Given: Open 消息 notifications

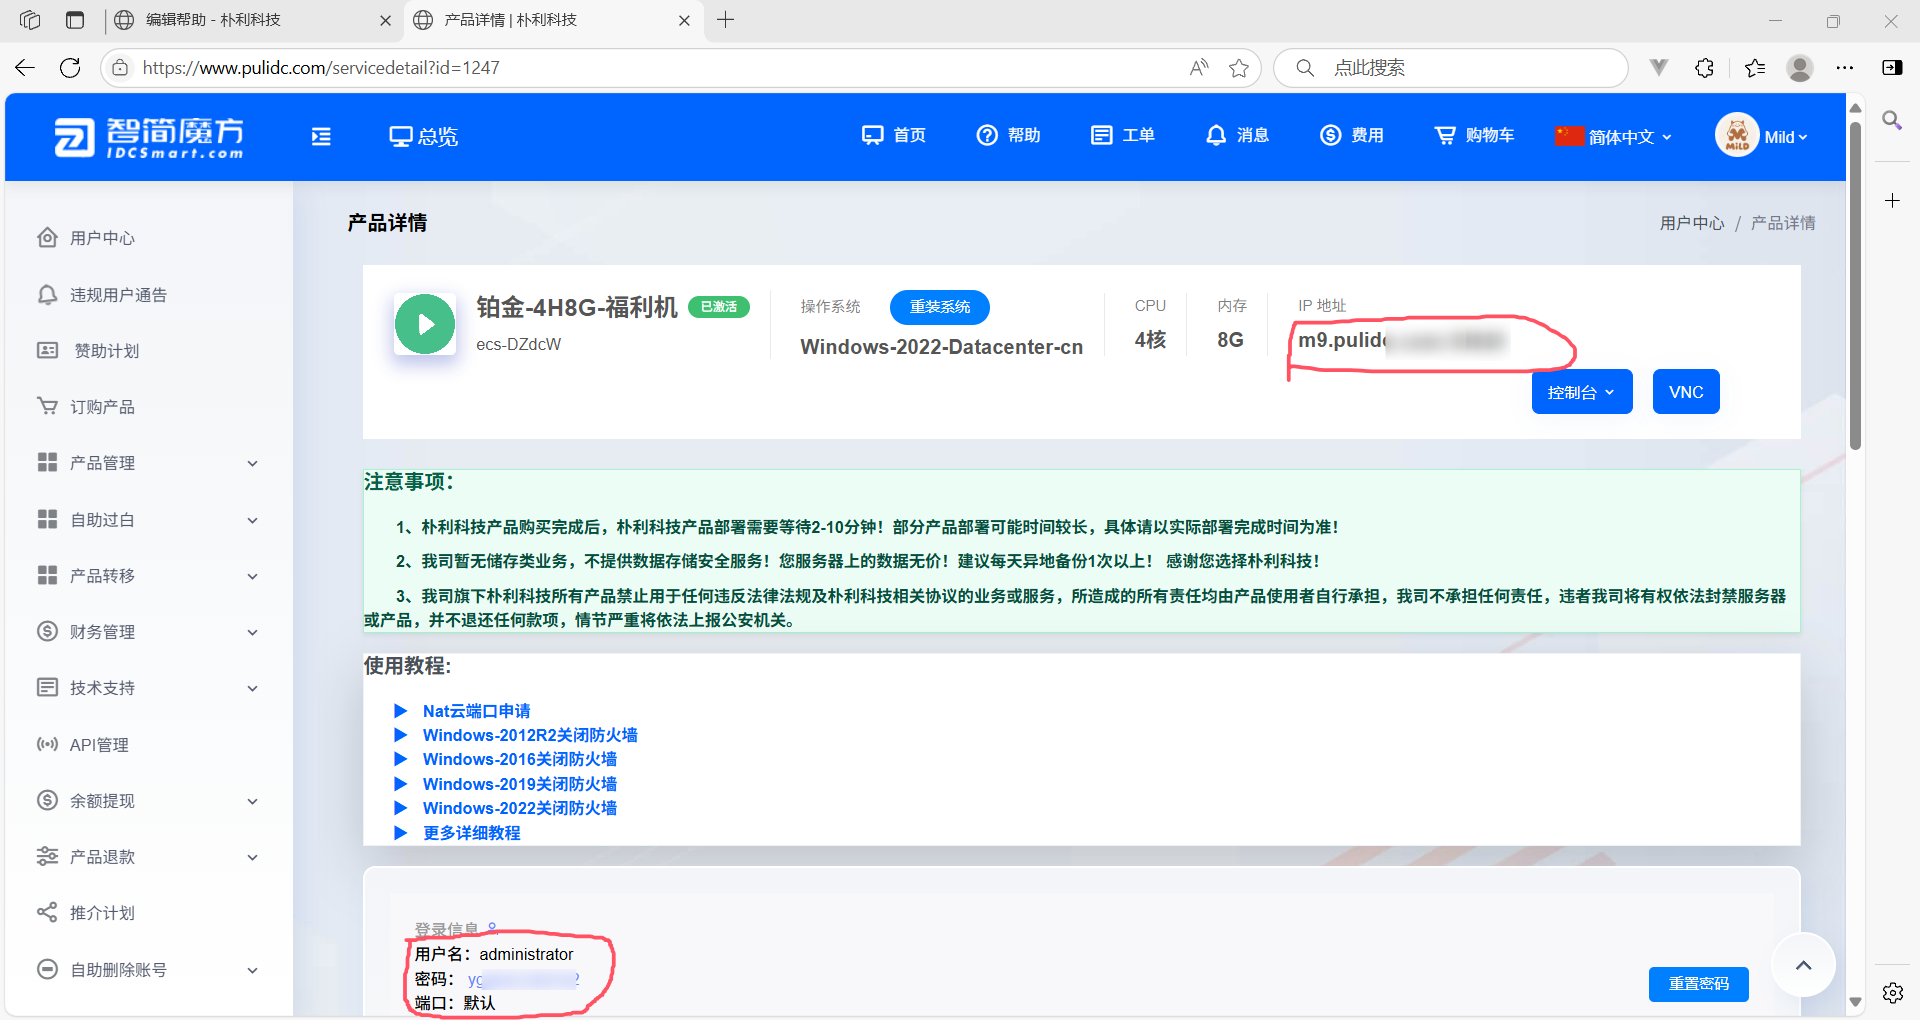Looking at the screenshot, I should 1237,135.
